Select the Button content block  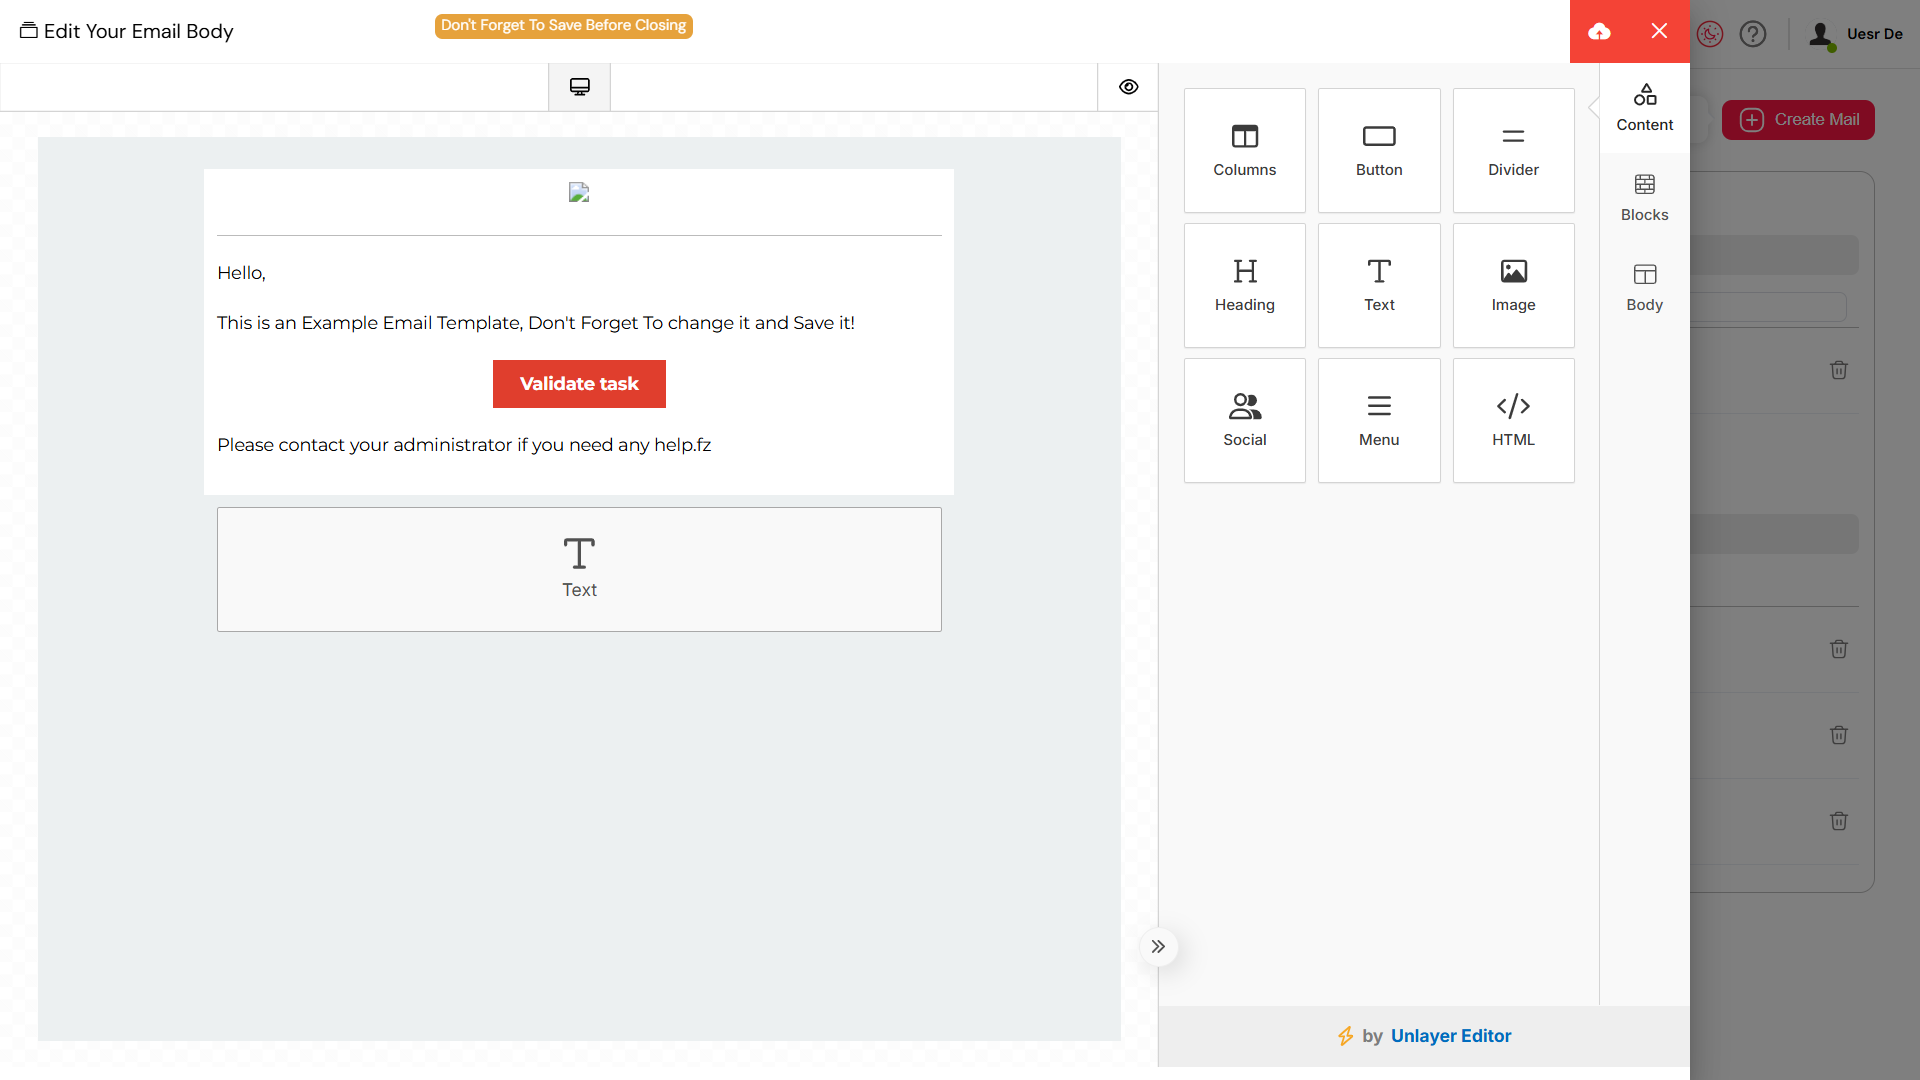click(x=1379, y=150)
